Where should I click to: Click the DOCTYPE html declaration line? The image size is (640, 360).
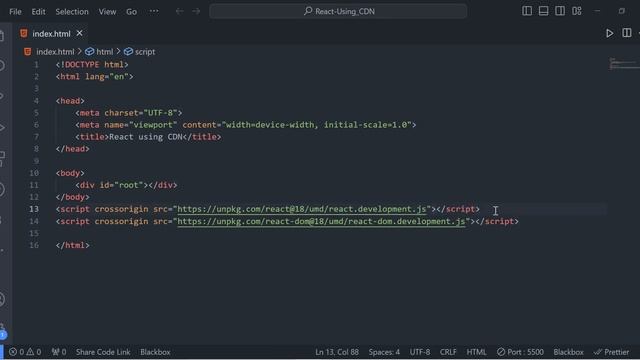pyautogui.click(x=92, y=64)
